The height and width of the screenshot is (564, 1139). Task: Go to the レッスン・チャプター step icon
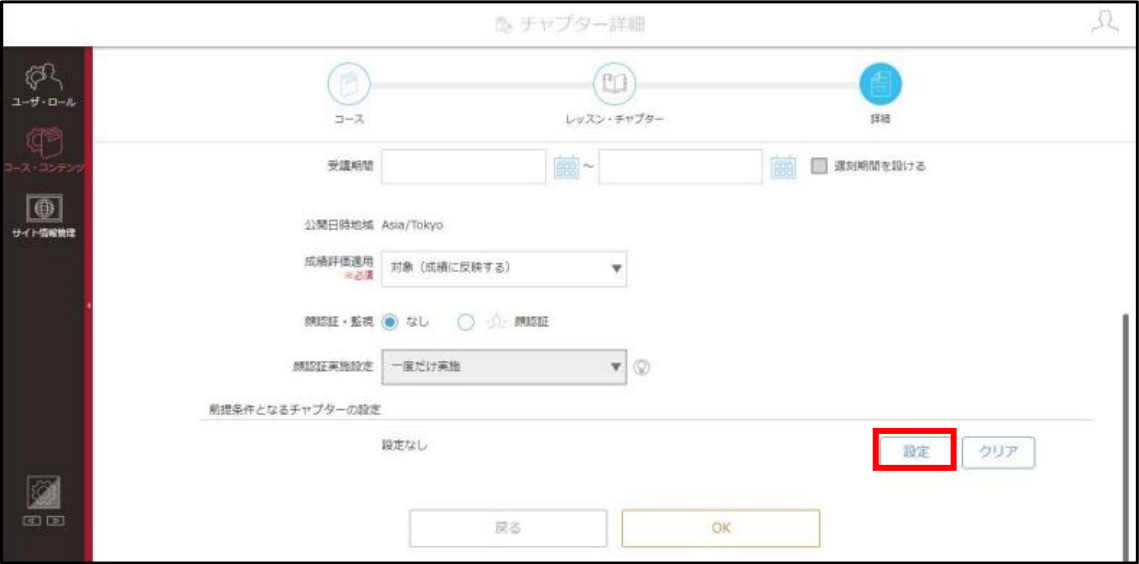(x=615, y=84)
